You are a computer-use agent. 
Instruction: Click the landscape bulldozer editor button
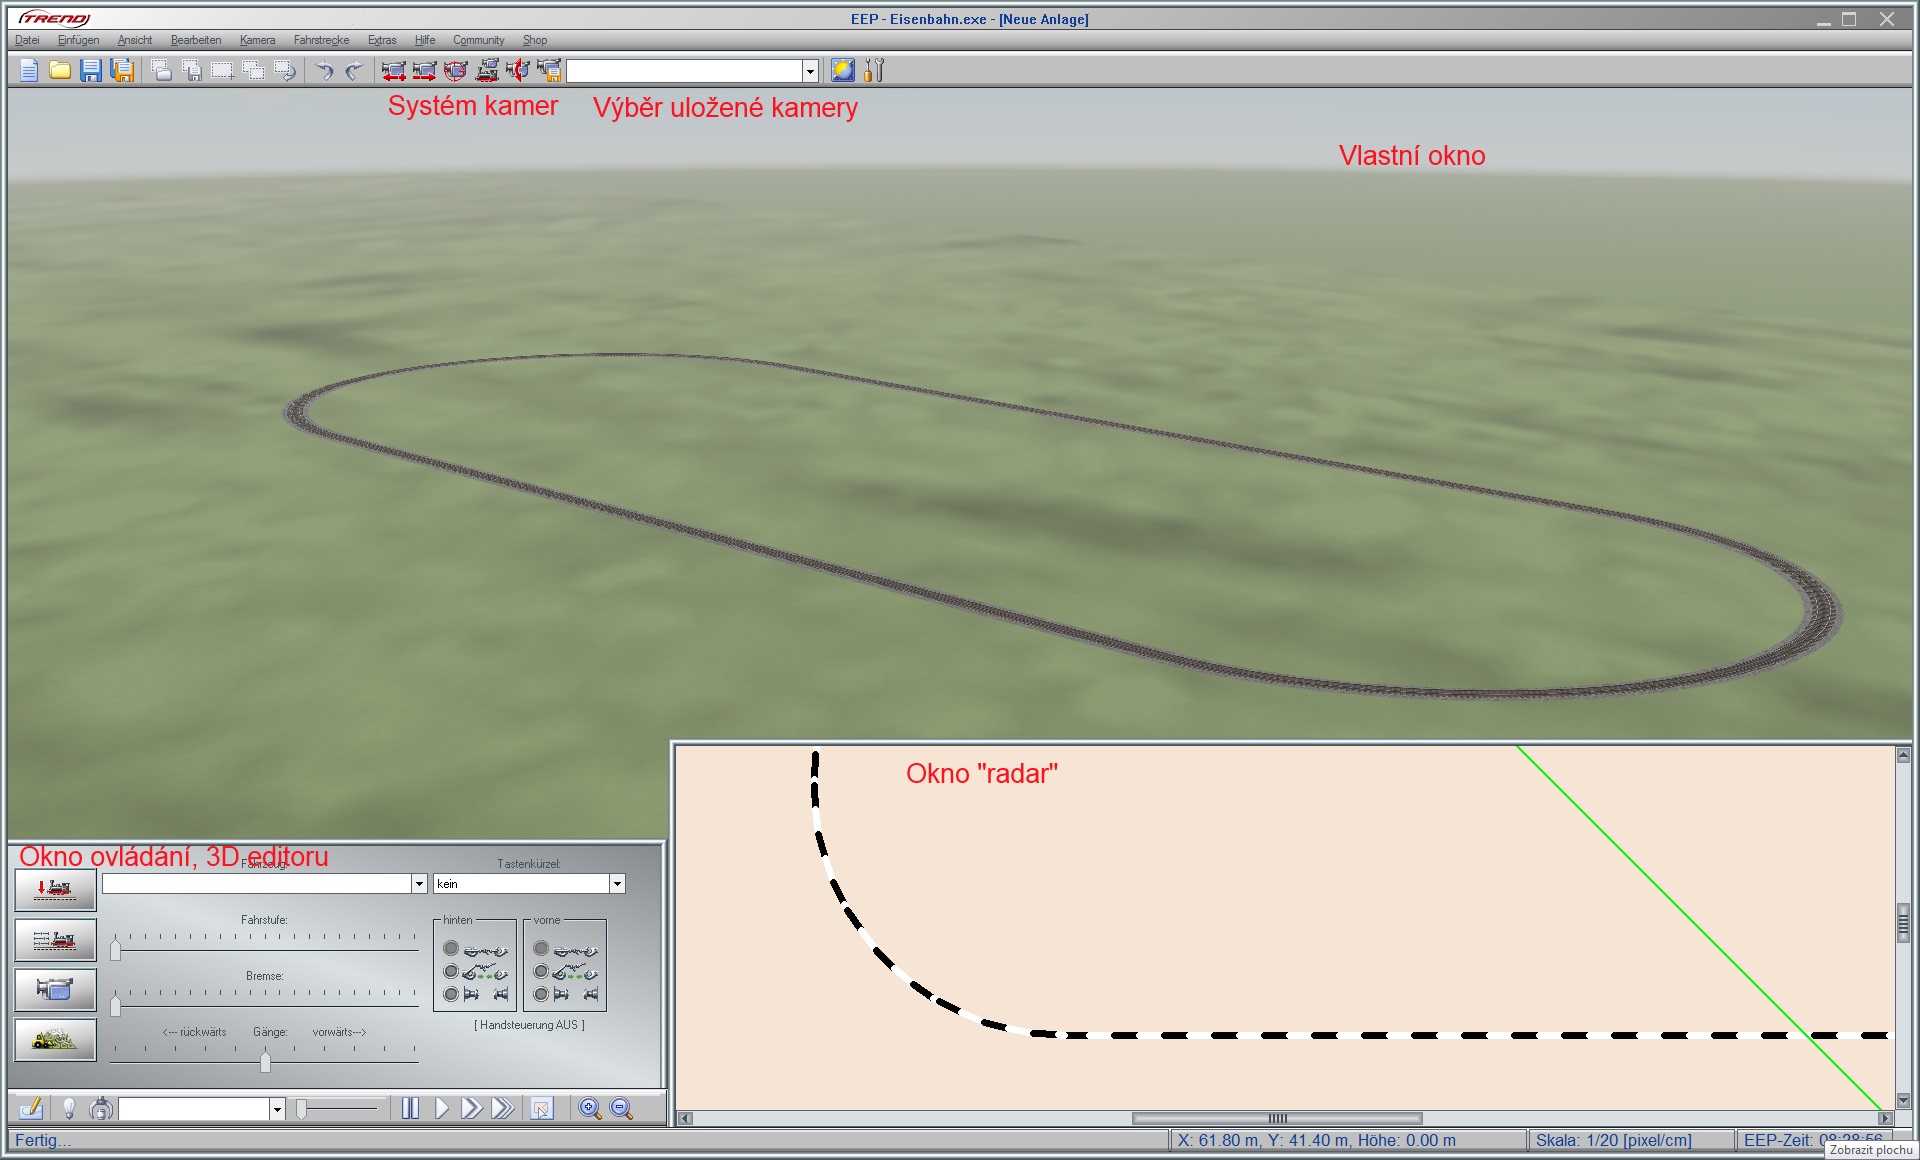pos(55,1040)
